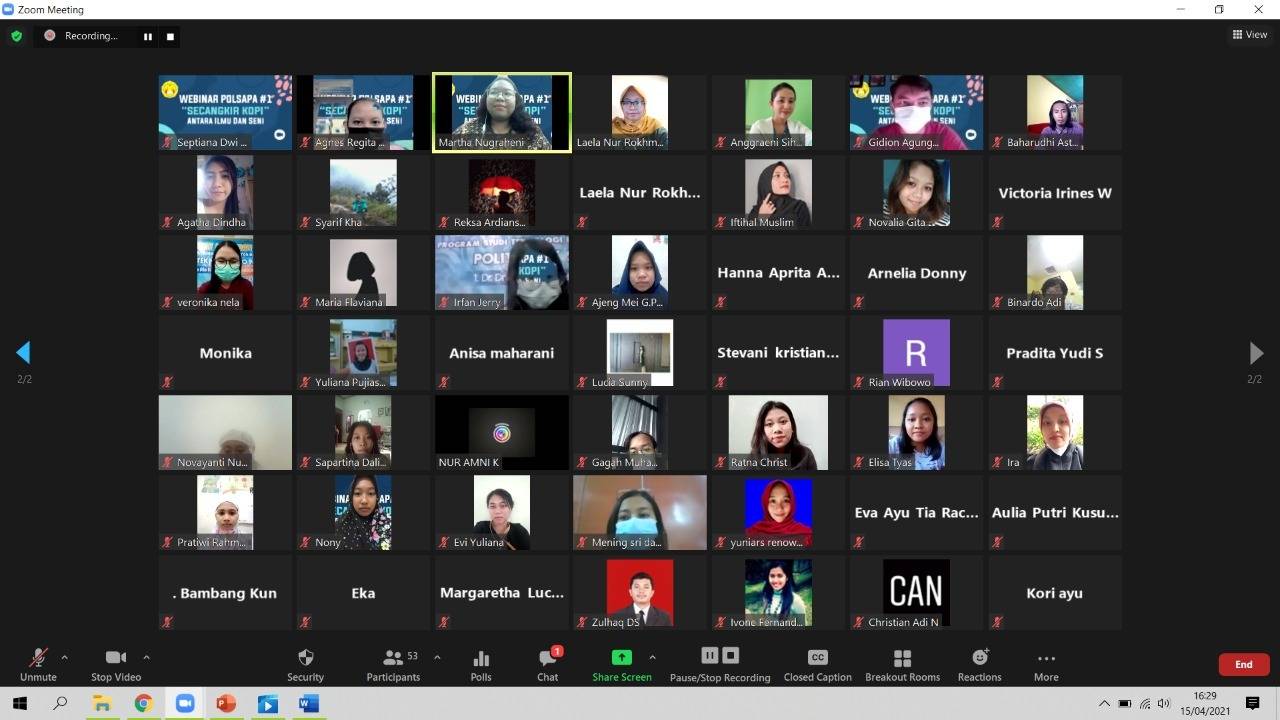Screen dimensions: 1280x720
Task: Pause the recording in top bar
Action: 148,37
